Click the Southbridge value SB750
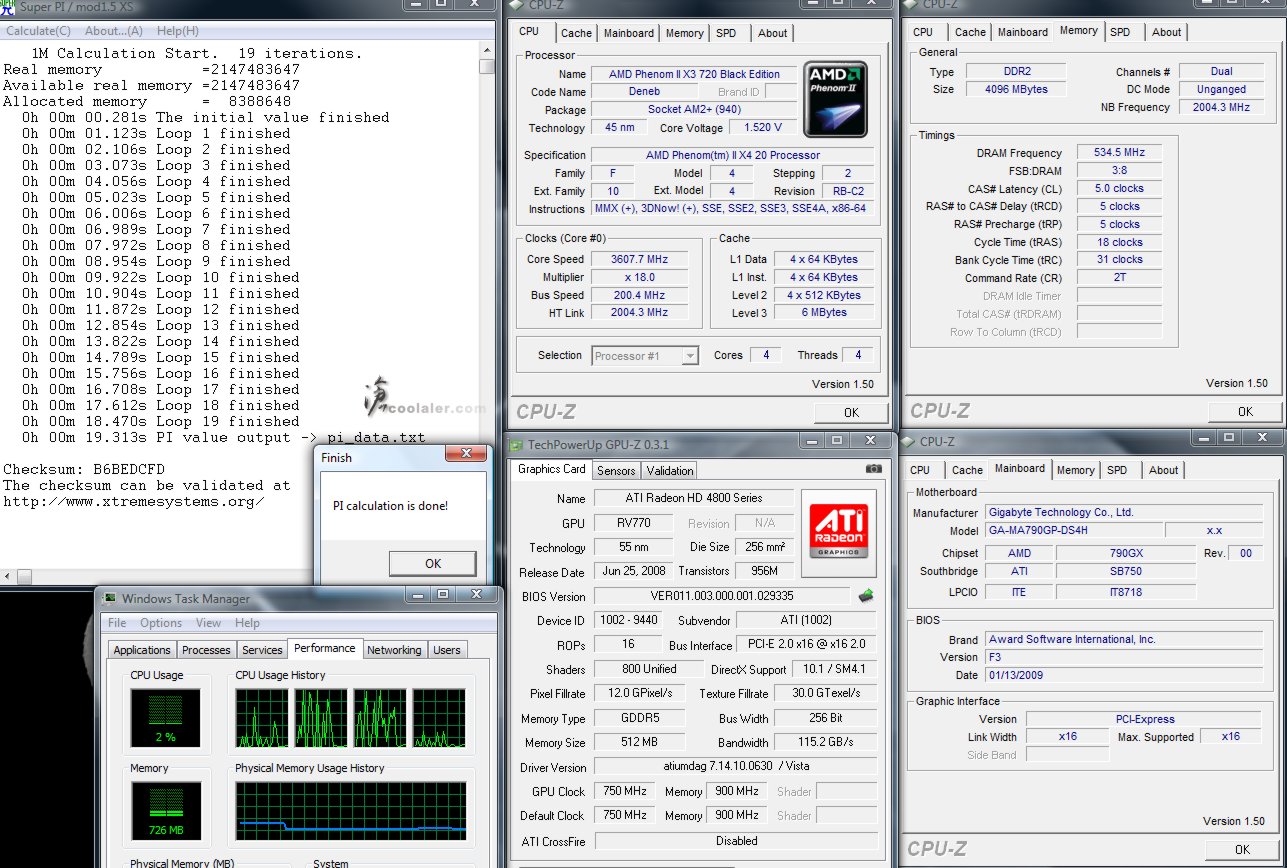 click(1125, 571)
